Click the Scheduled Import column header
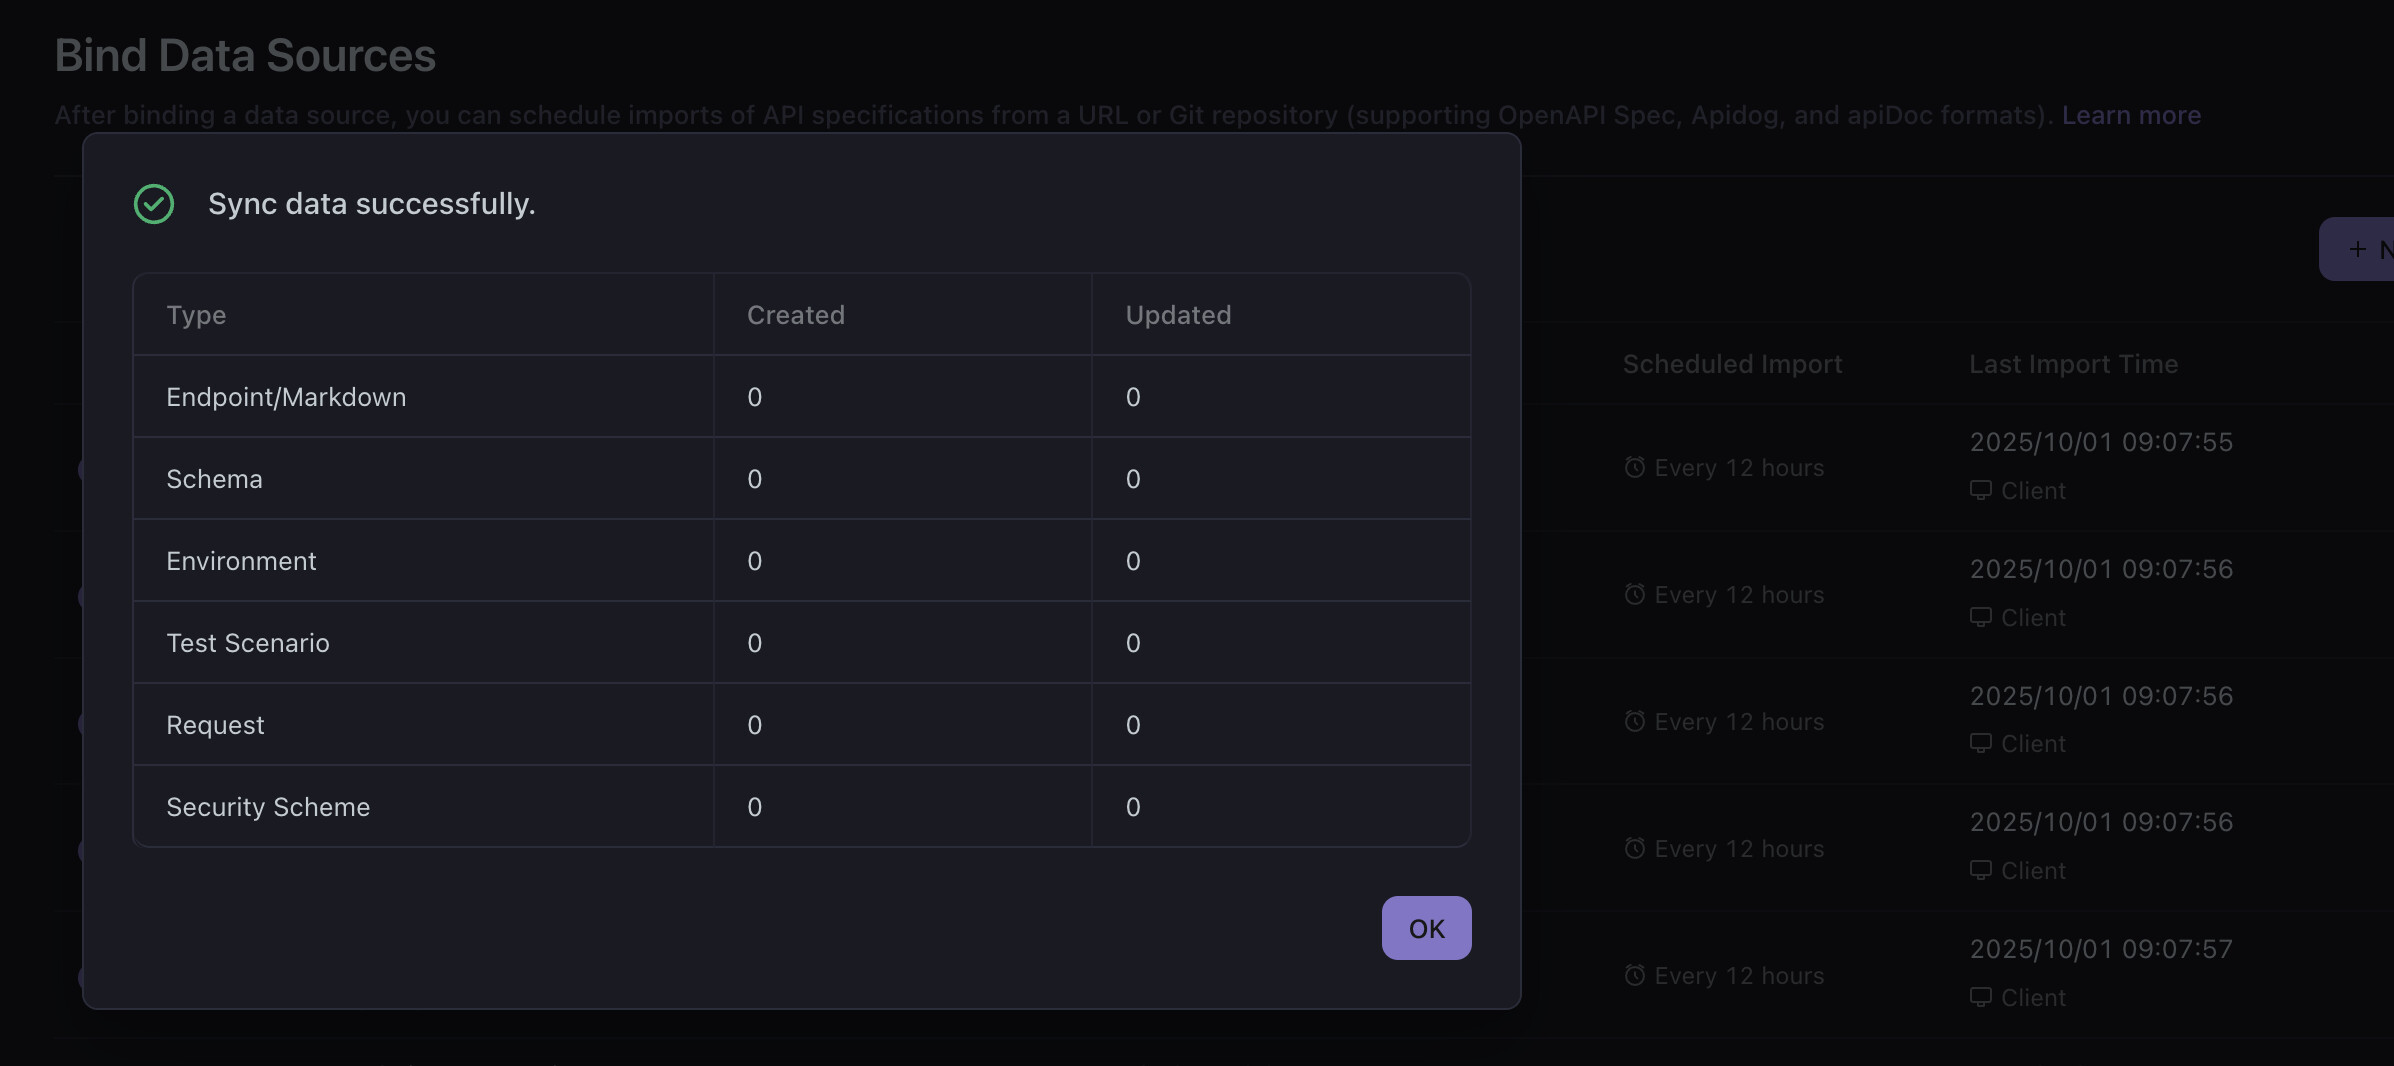 click(x=1732, y=364)
